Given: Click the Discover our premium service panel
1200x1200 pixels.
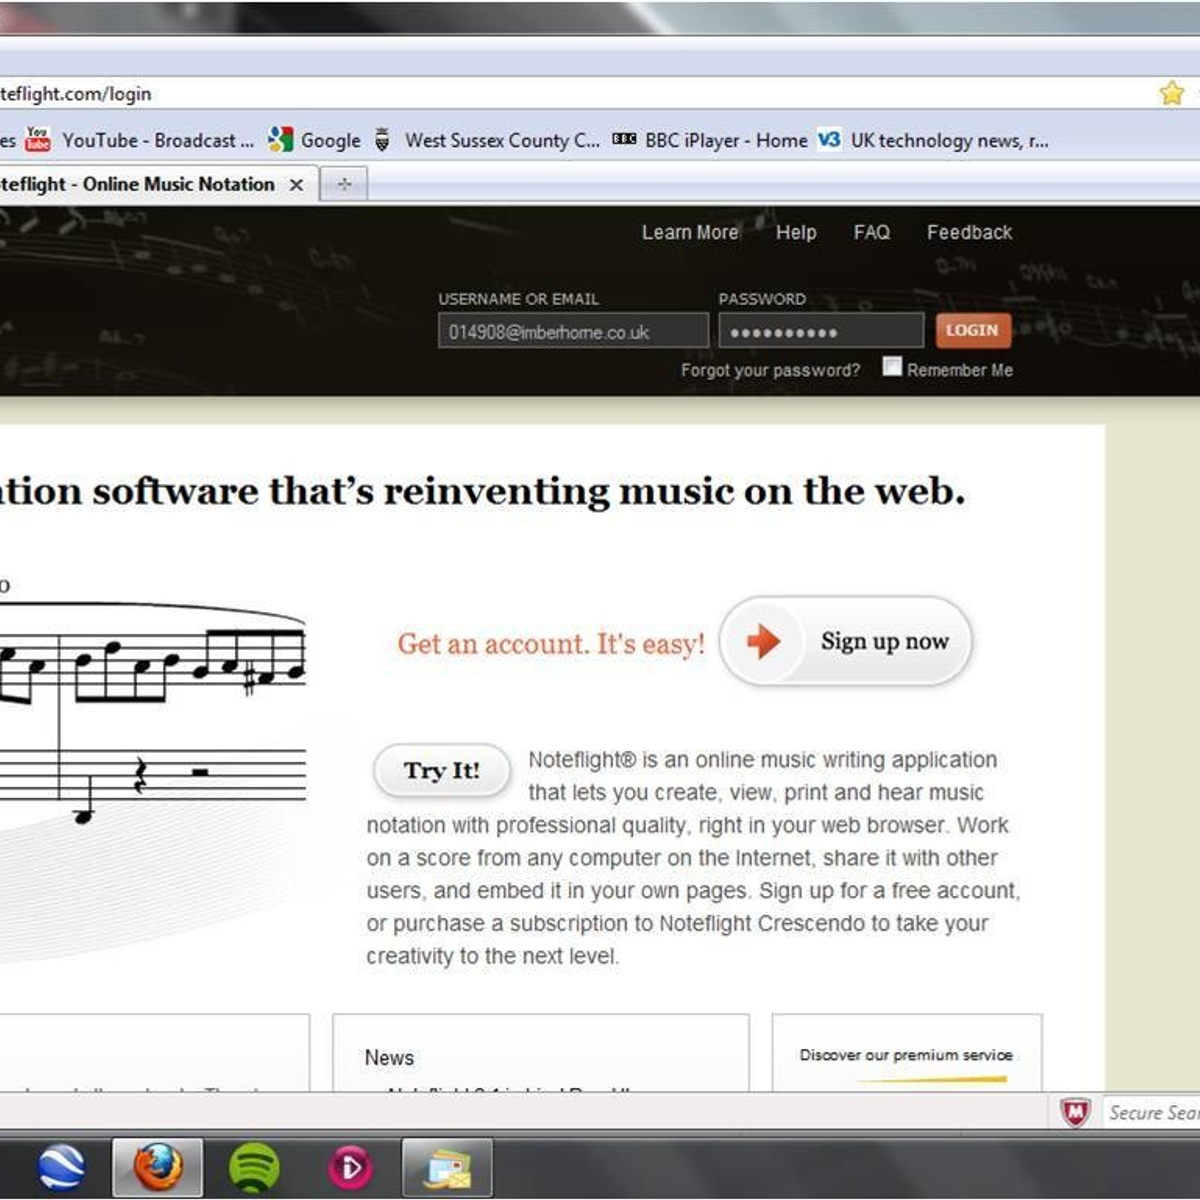Looking at the screenshot, I should 907,1053.
